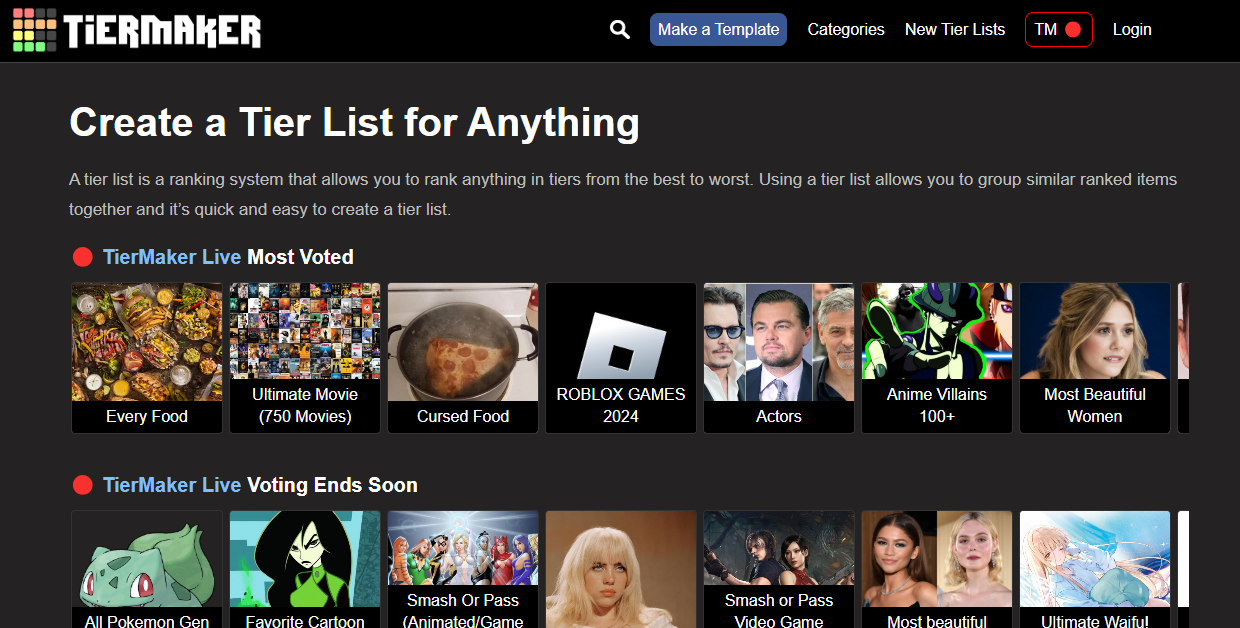This screenshot has height=628, width=1240.
Task: Click the TierMaker logo
Action: [137, 30]
